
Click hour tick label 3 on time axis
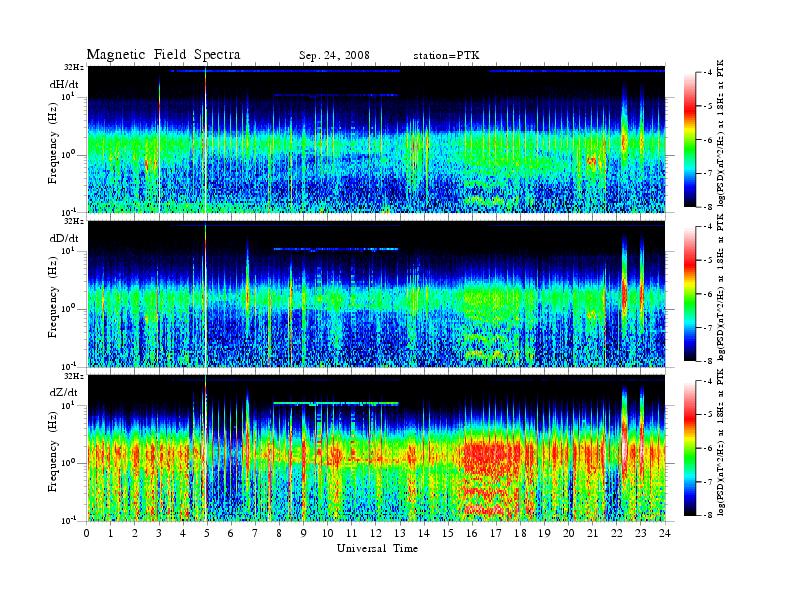coord(159,533)
